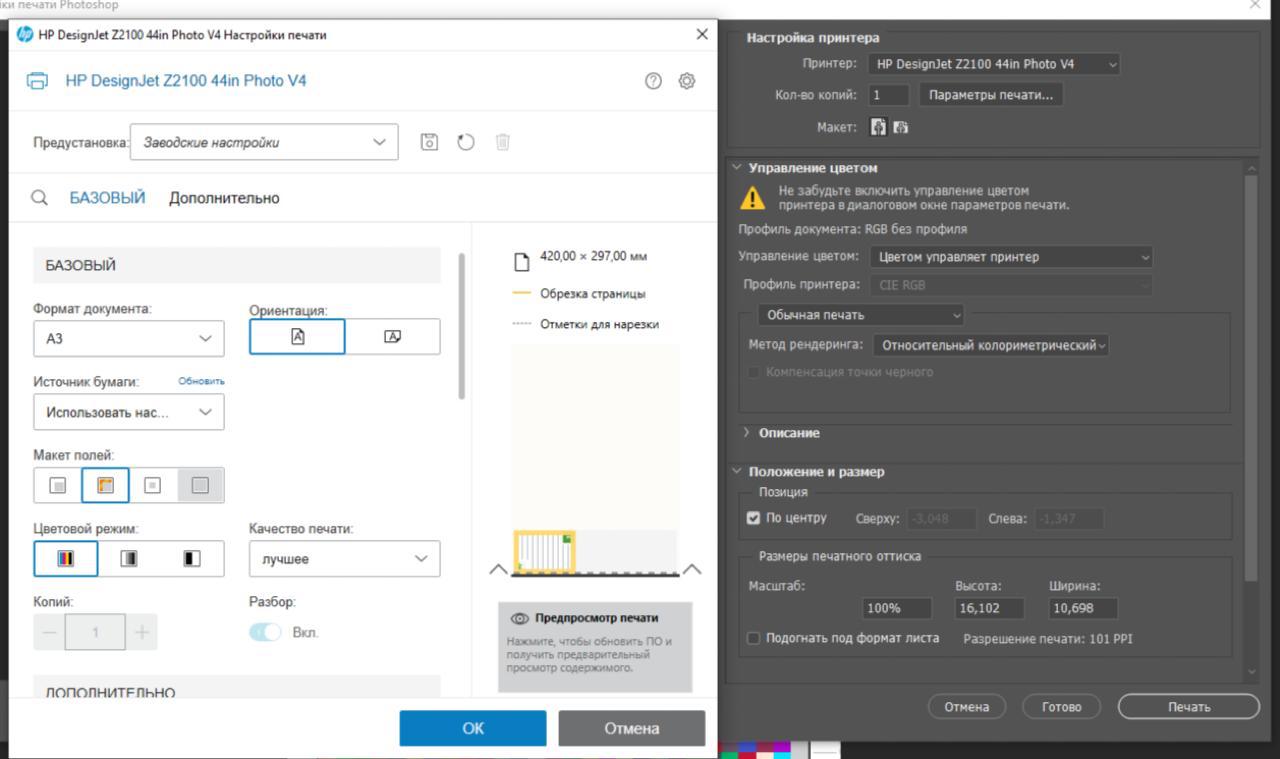Open the Формат документа A3 dropdown

(x=129, y=339)
